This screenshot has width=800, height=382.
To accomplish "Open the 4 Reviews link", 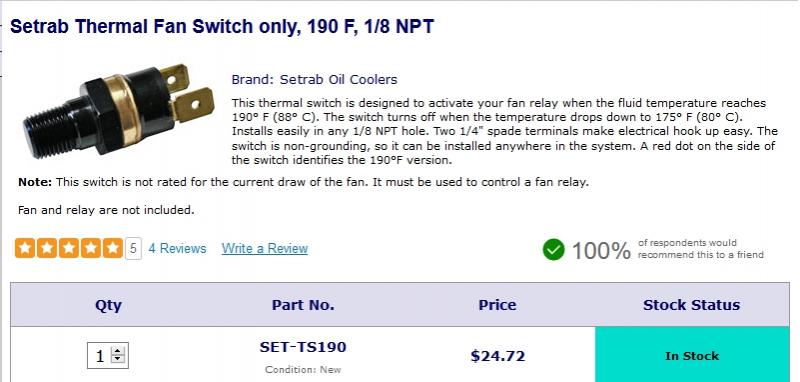I will (x=178, y=248).
